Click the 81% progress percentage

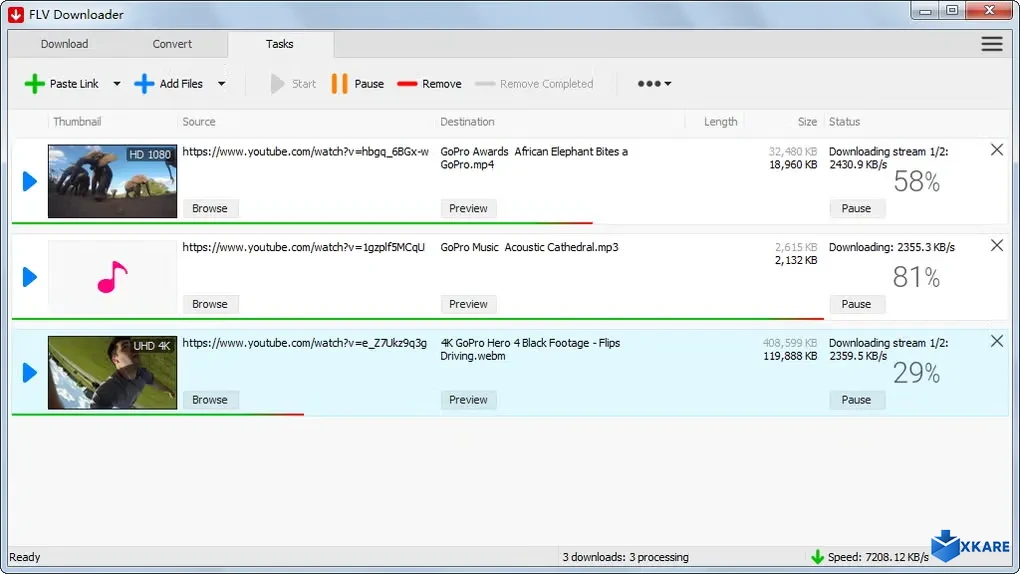917,277
